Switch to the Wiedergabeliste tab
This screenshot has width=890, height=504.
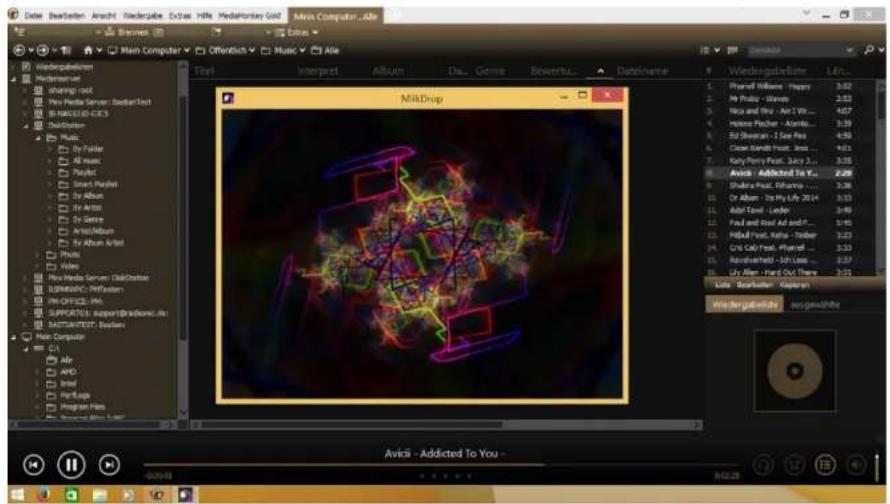[745, 305]
